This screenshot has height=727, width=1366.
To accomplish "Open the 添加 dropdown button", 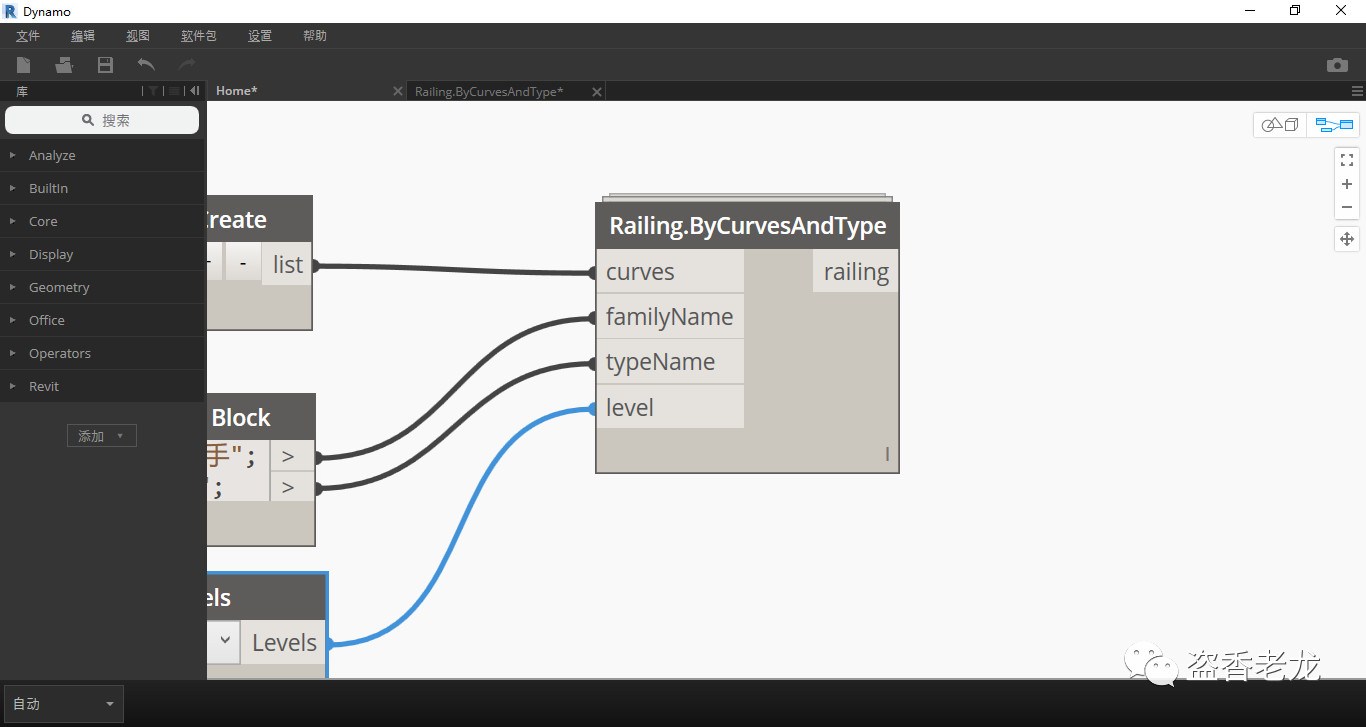I will click(102, 436).
